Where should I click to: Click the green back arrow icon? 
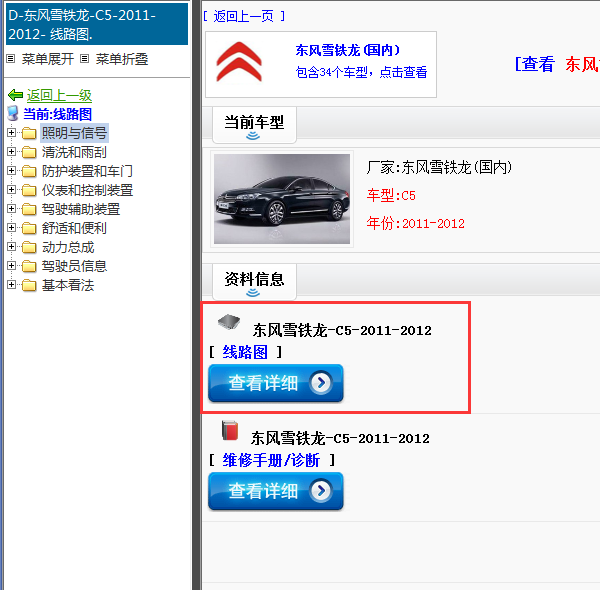[x=15, y=95]
